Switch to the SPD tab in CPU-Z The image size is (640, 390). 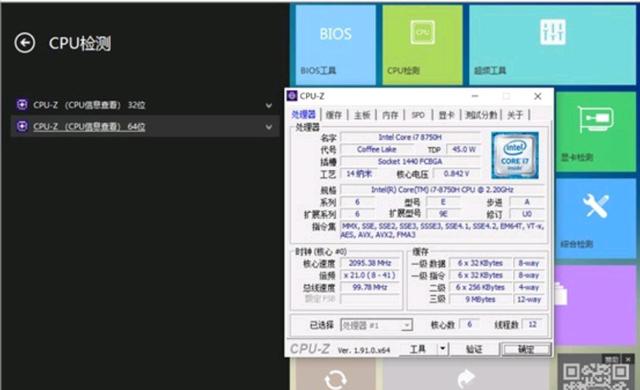(x=418, y=115)
